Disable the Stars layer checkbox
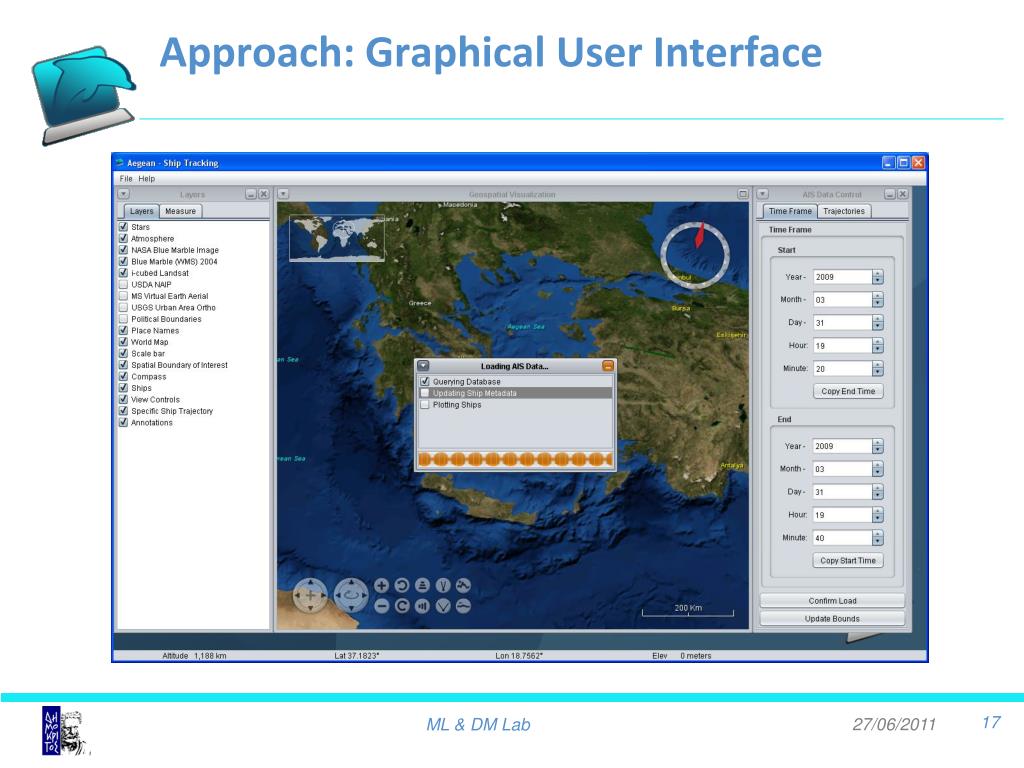 tap(123, 227)
